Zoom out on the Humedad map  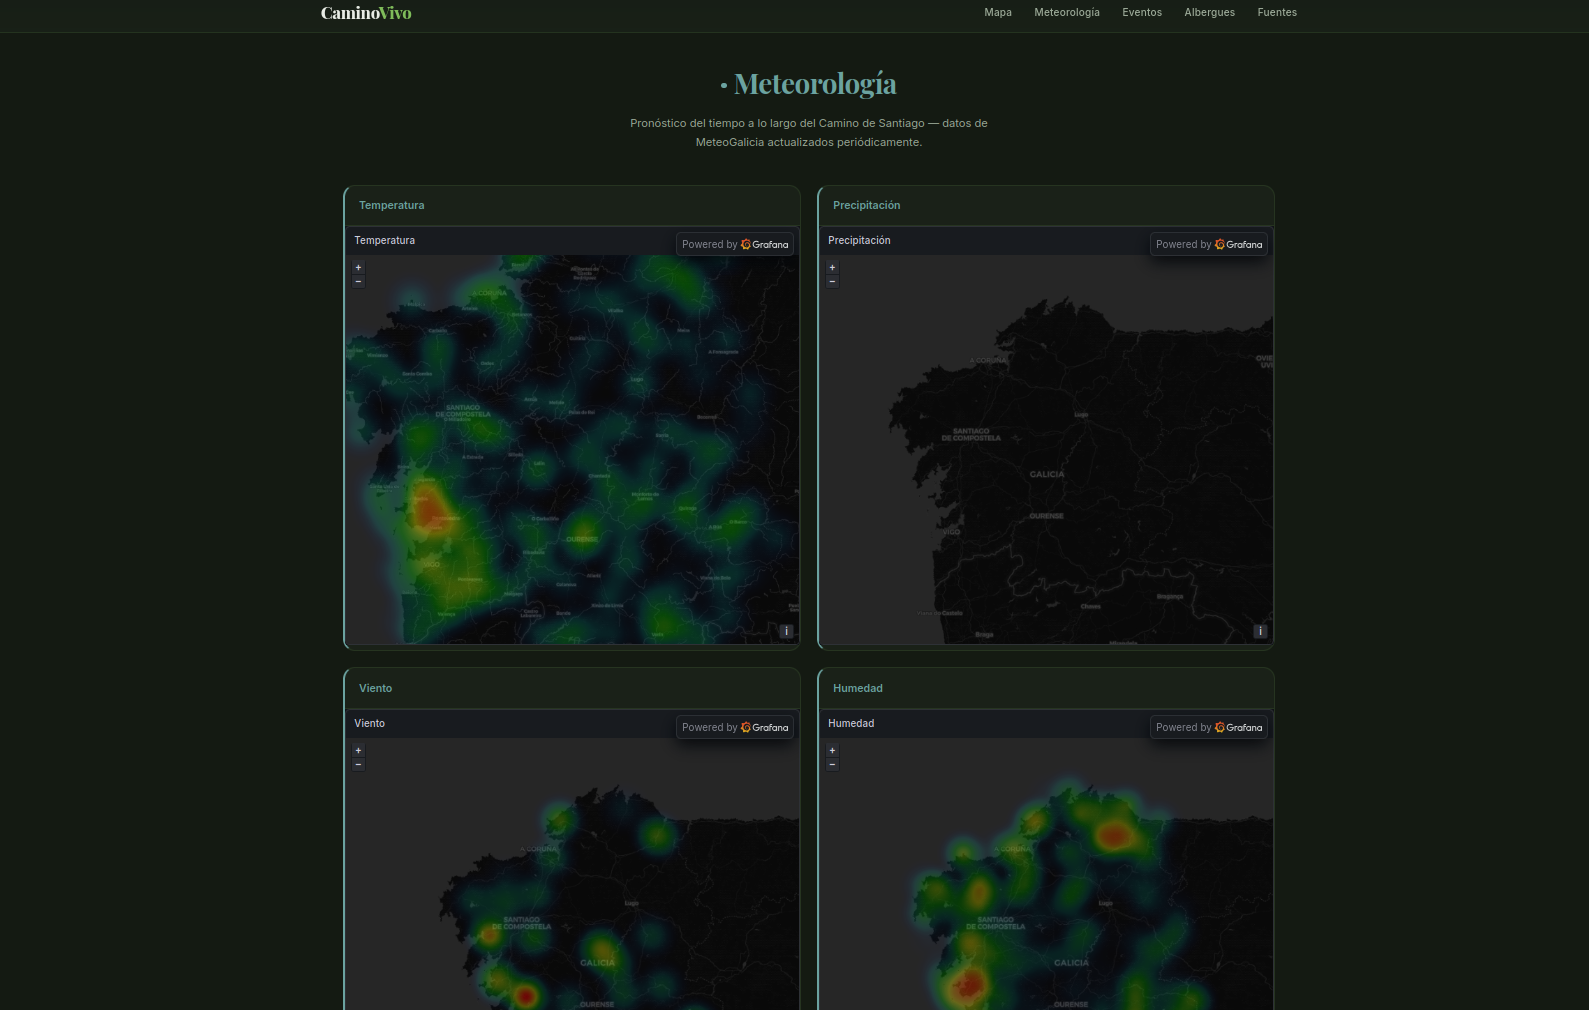(832, 764)
